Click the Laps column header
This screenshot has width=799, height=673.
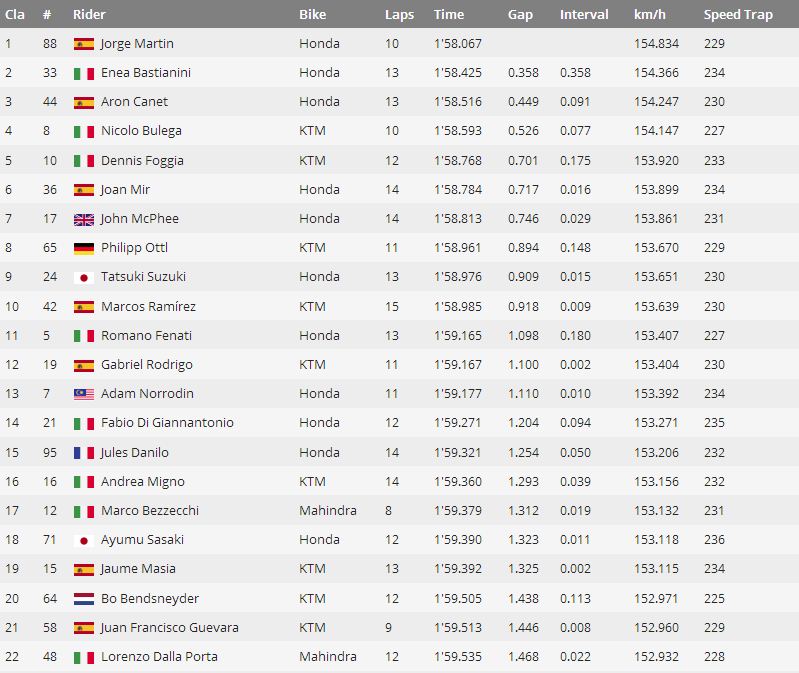(x=400, y=15)
